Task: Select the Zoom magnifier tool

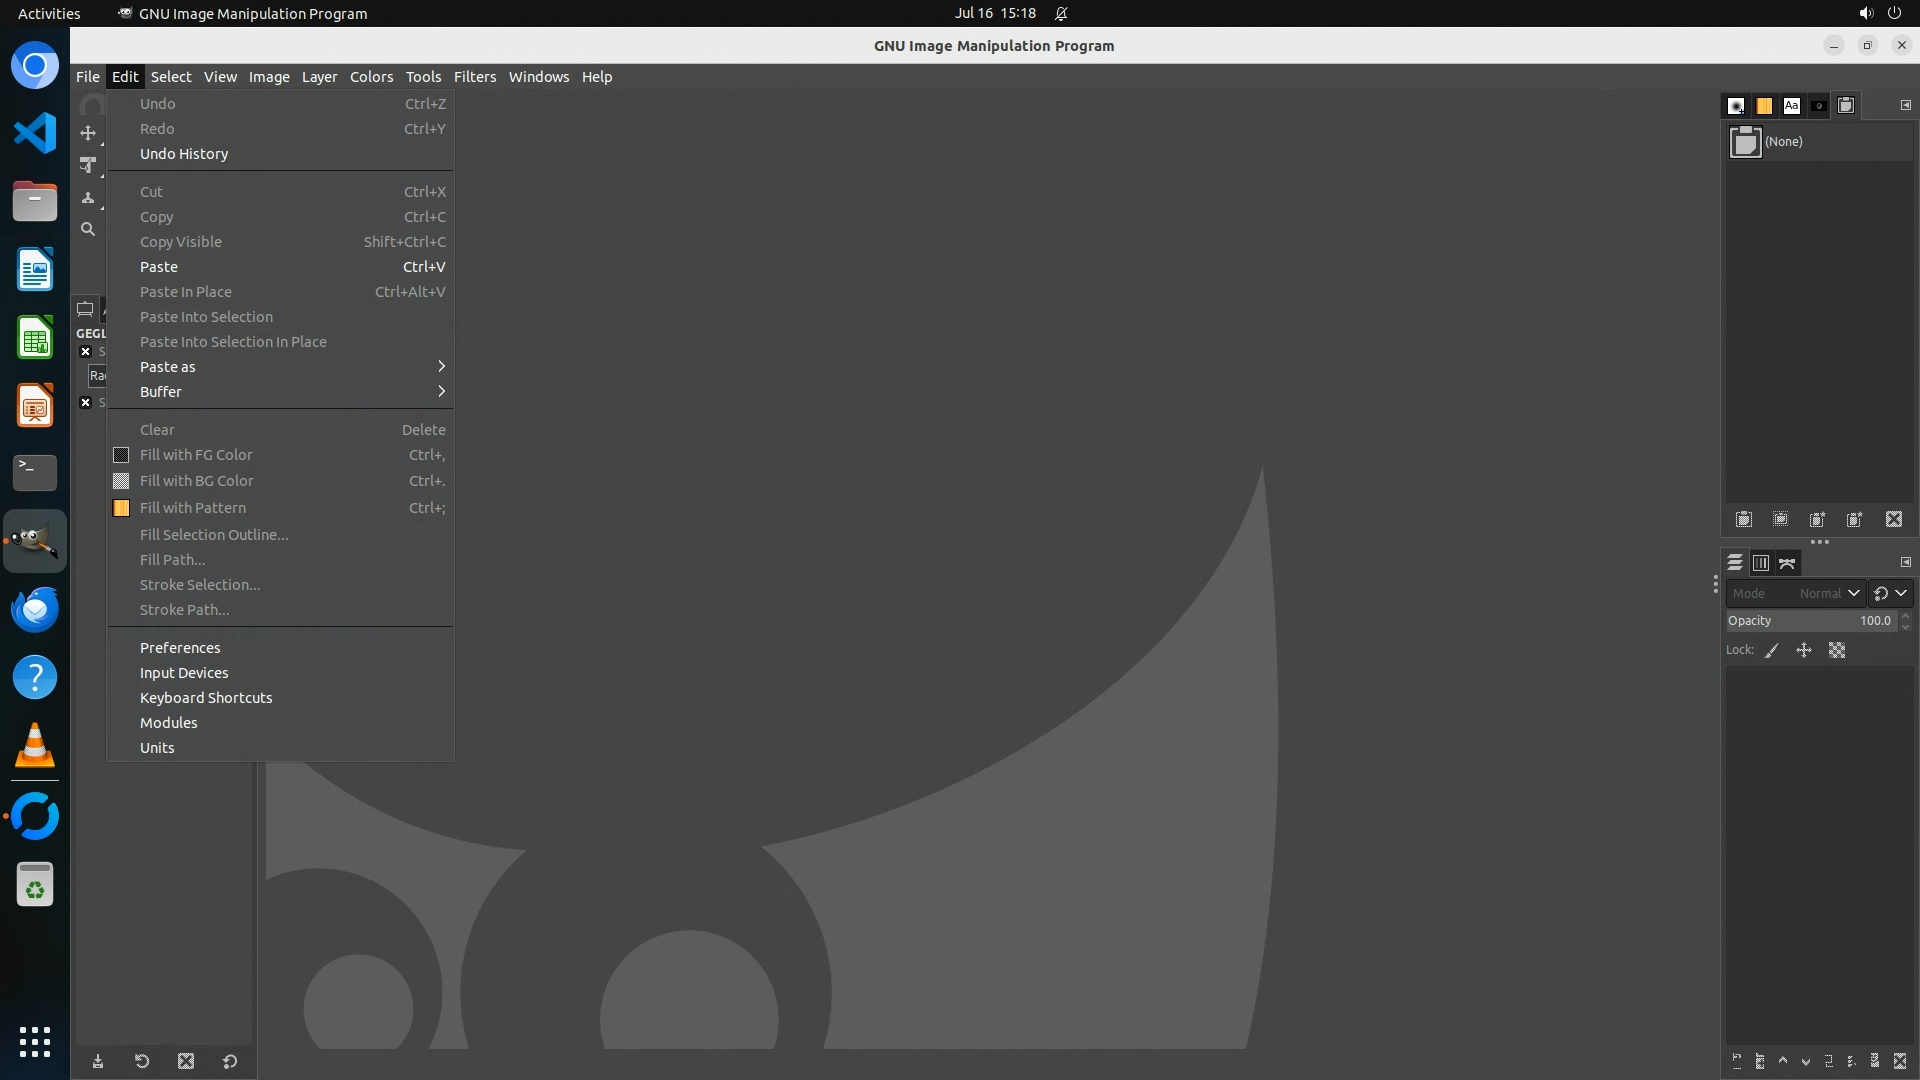Action: (x=88, y=230)
